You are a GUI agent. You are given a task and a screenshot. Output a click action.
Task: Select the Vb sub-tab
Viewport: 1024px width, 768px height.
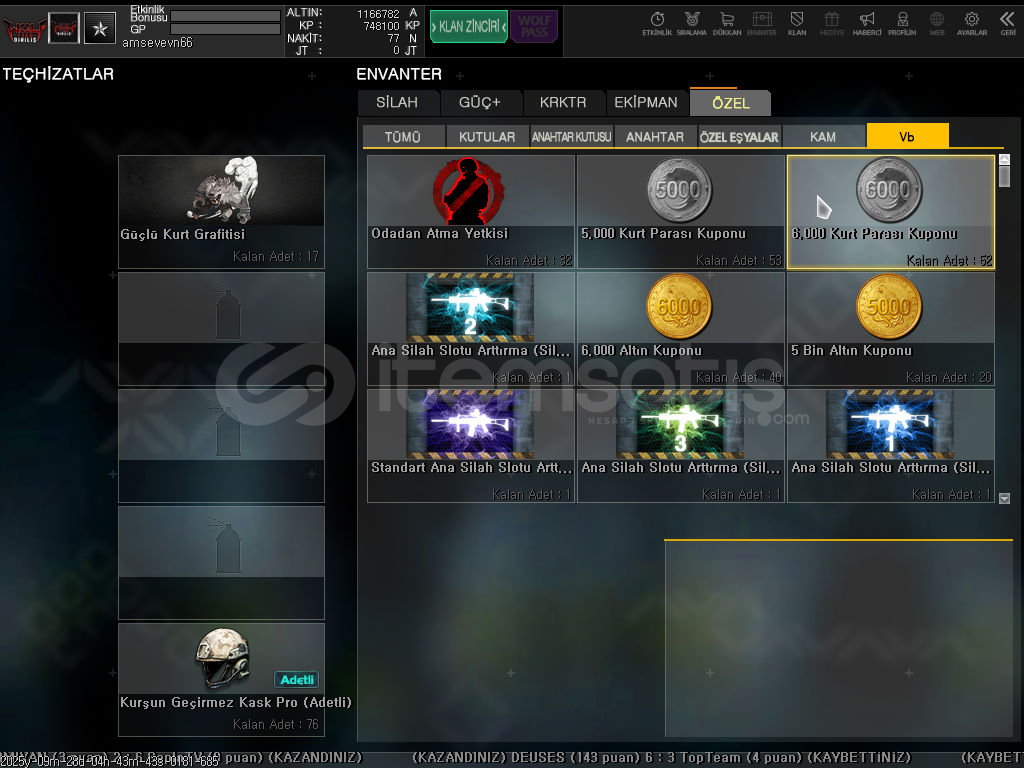click(x=907, y=136)
